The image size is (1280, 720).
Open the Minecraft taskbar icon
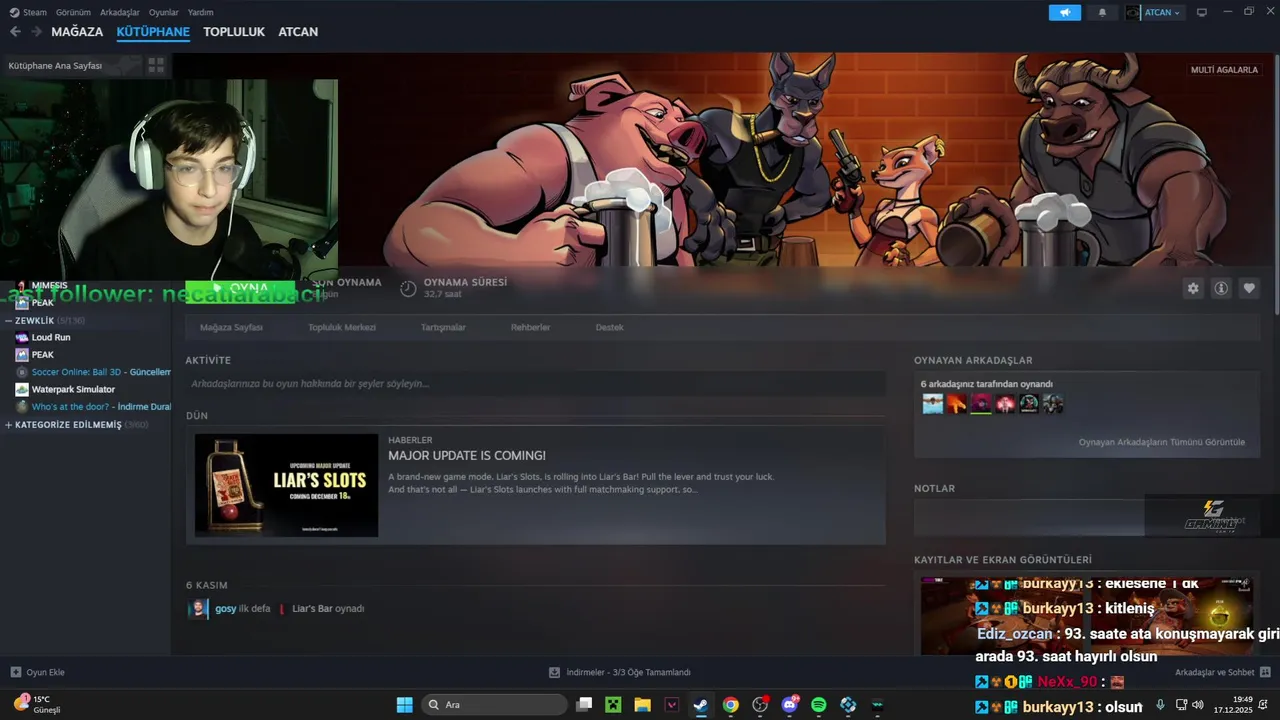click(x=613, y=705)
